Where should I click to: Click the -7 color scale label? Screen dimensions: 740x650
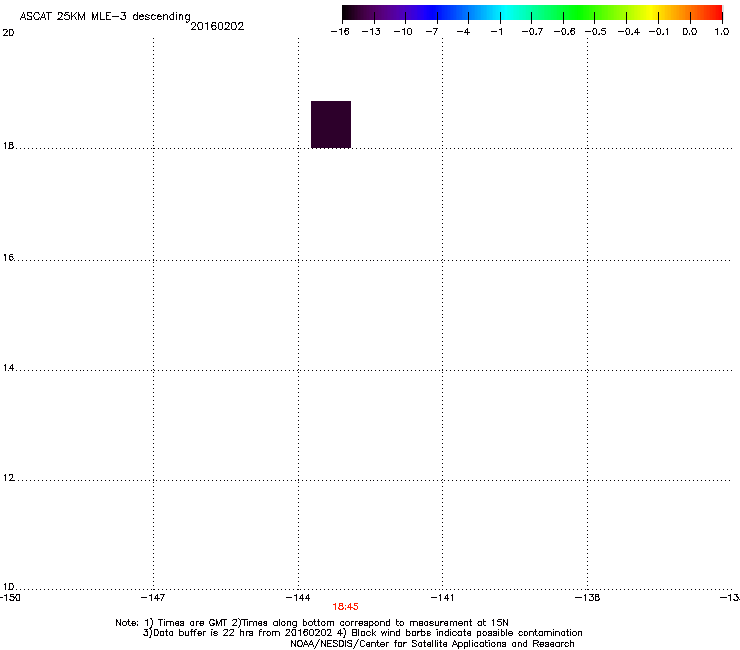click(x=432, y=32)
